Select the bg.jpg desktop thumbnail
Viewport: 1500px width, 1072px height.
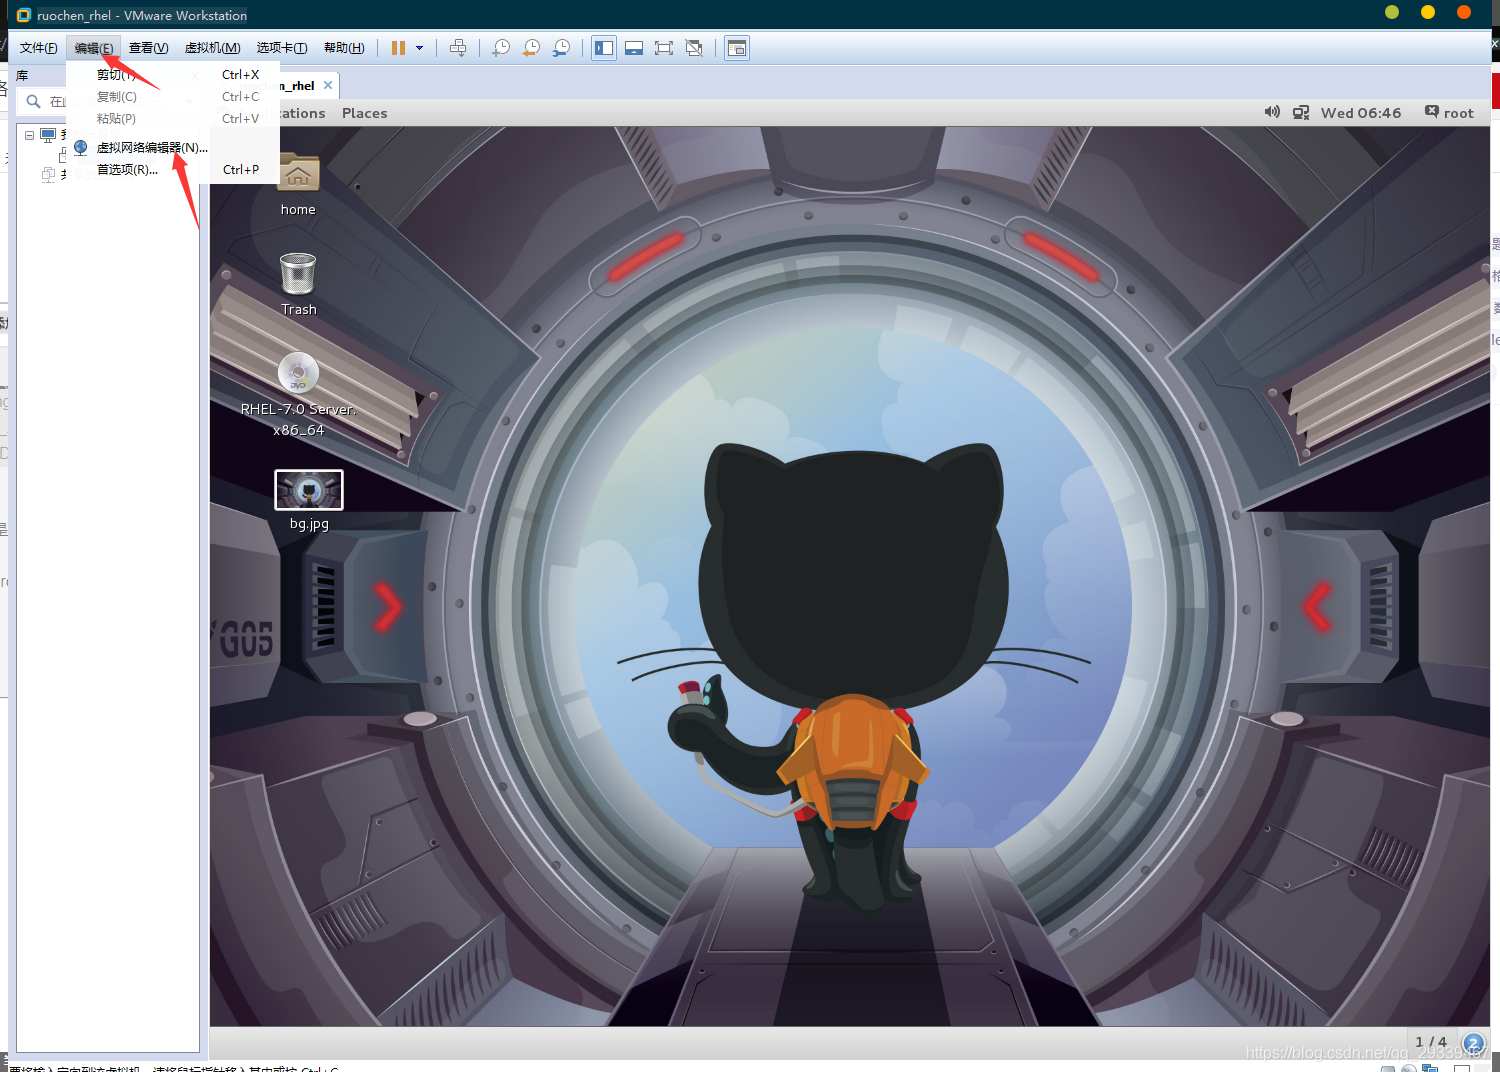[309, 490]
